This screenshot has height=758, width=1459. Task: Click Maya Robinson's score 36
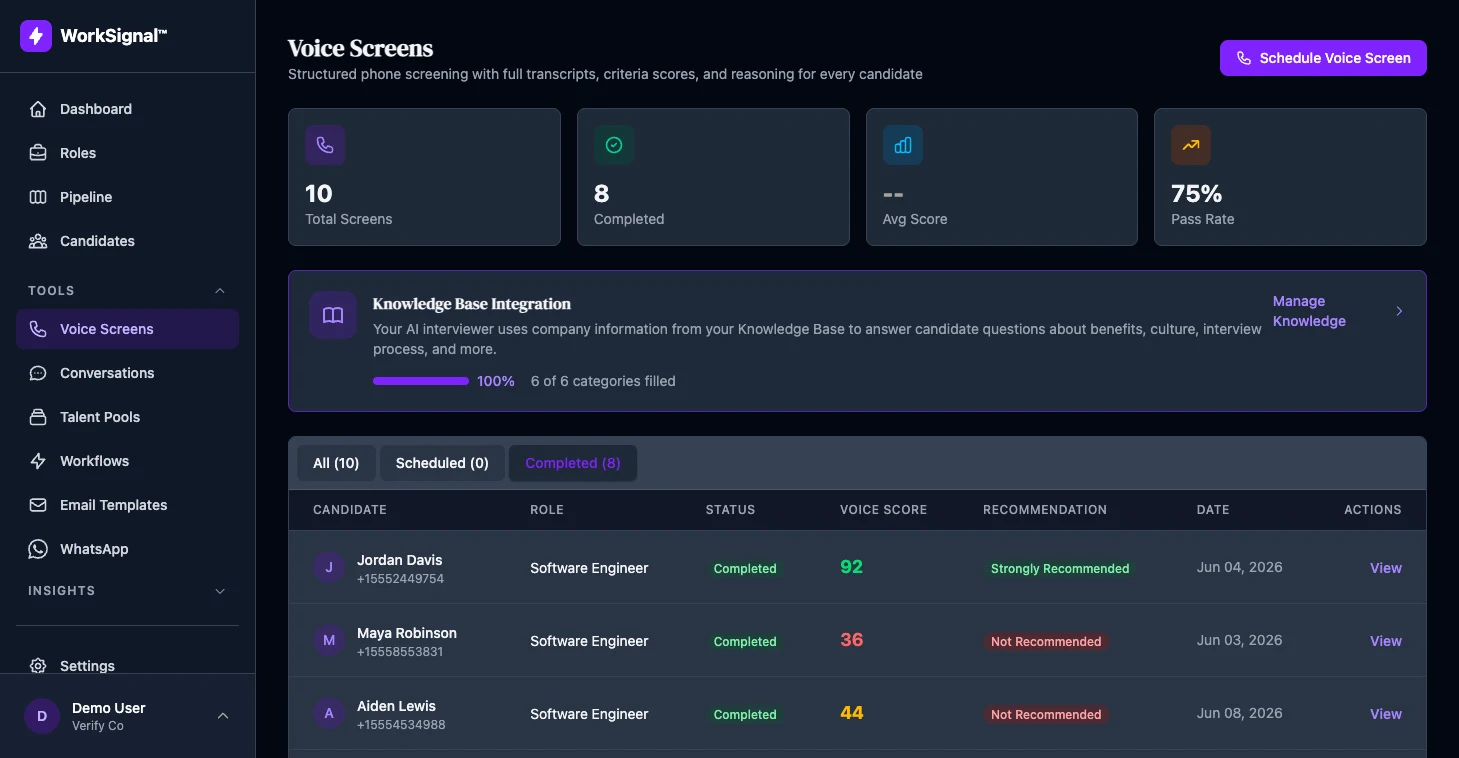pyautogui.click(x=851, y=640)
